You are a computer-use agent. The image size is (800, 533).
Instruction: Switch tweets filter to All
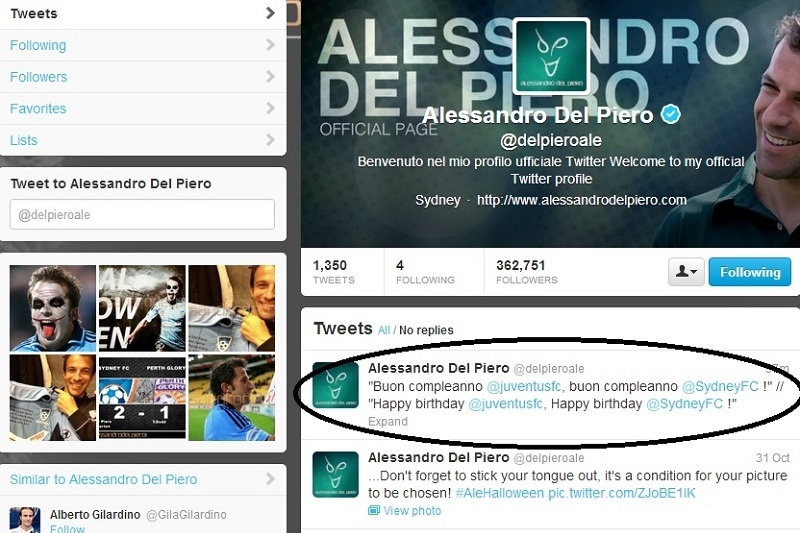pos(384,331)
